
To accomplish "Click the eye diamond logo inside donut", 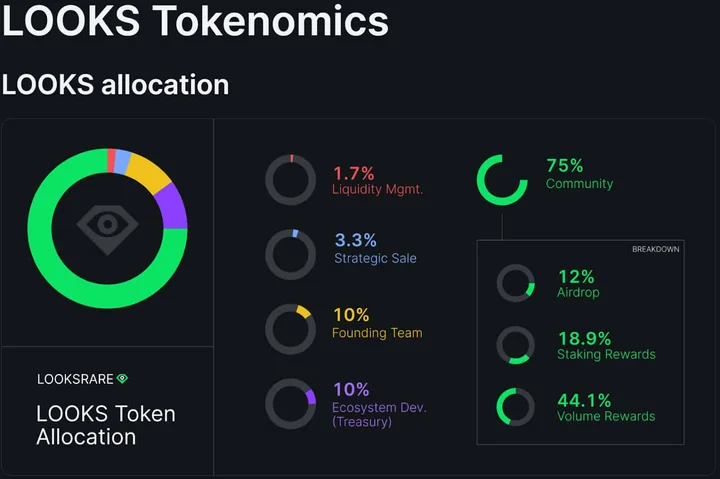I will (107, 229).
